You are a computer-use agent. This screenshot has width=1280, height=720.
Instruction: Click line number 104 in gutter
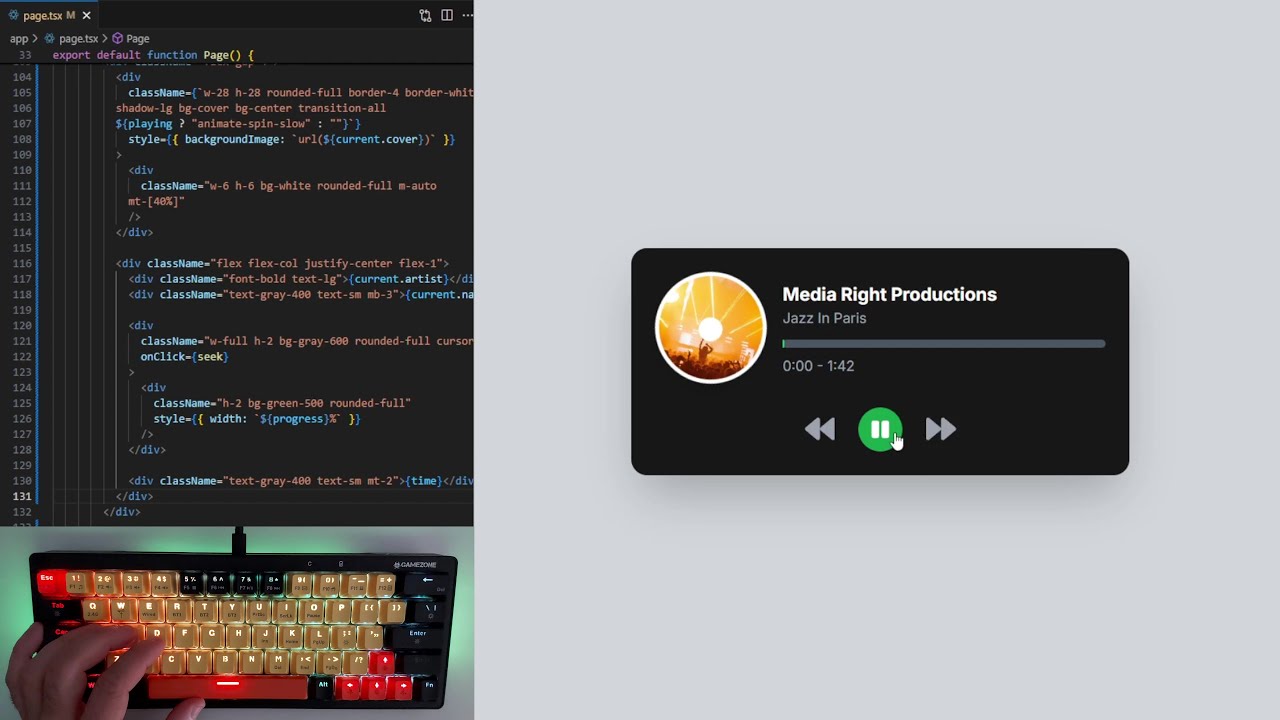(x=21, y=77)
